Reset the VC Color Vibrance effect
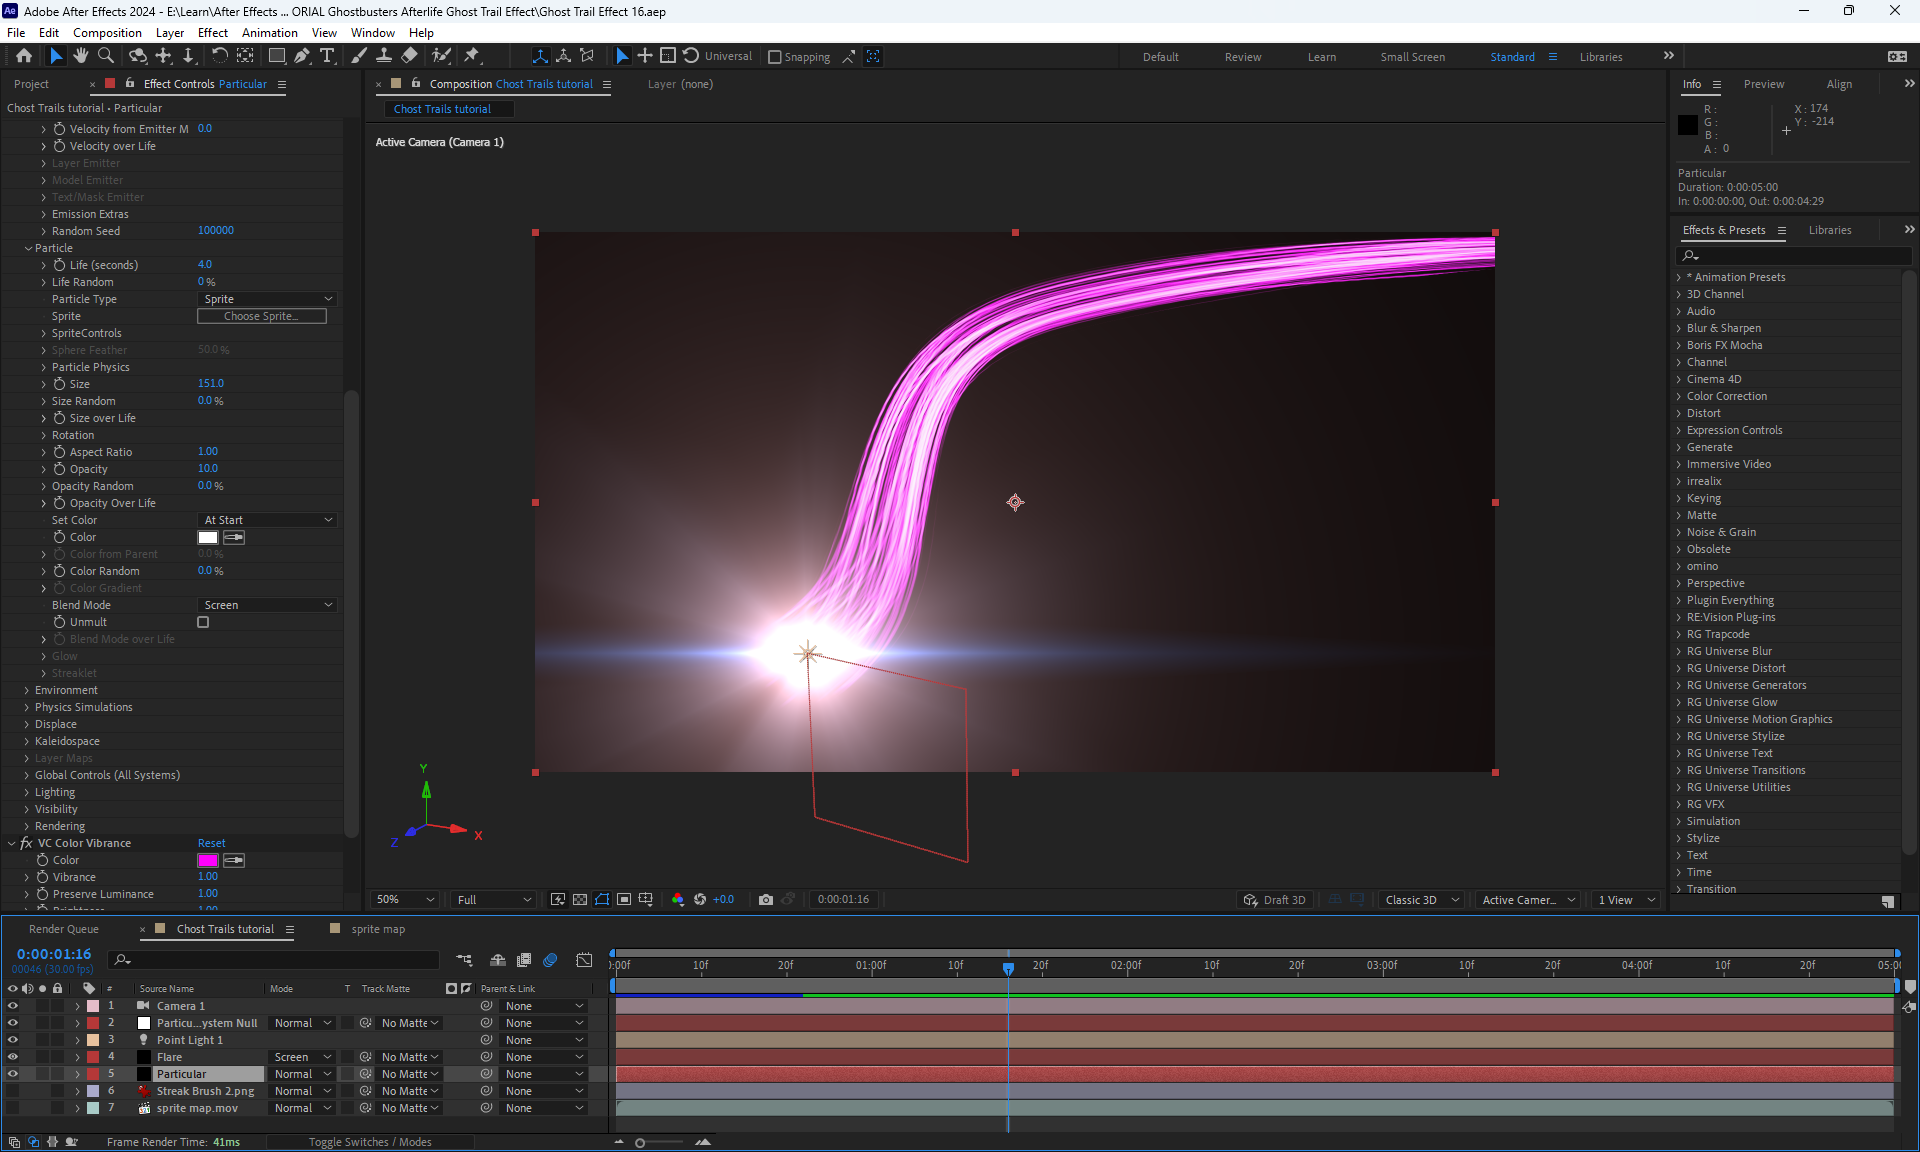Screen dimensions: 1920x1152 click(x=211, y=843)
